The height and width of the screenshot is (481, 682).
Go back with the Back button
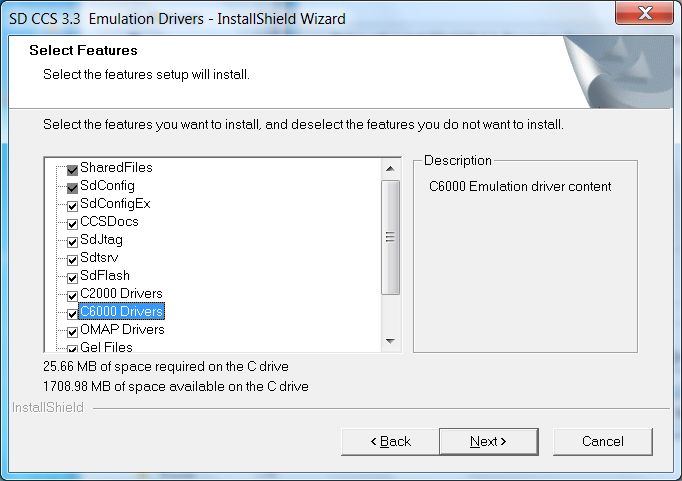391,441
